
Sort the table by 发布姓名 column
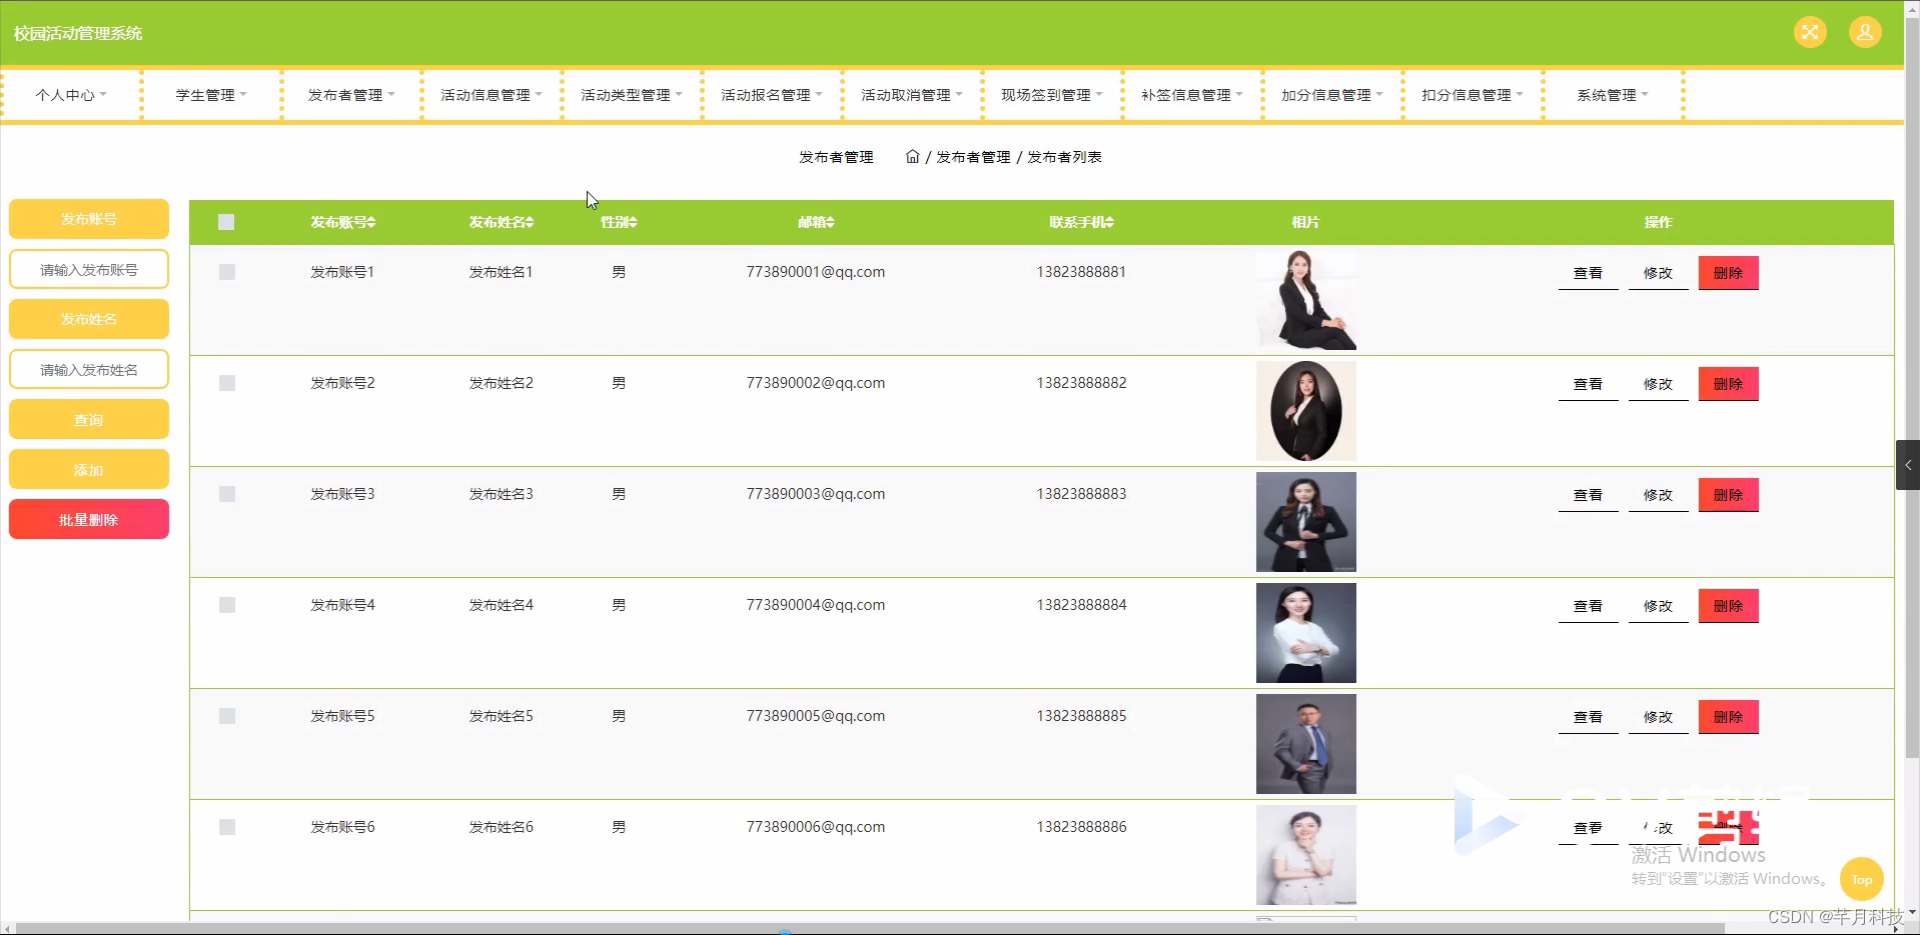[x=500, y=222]
